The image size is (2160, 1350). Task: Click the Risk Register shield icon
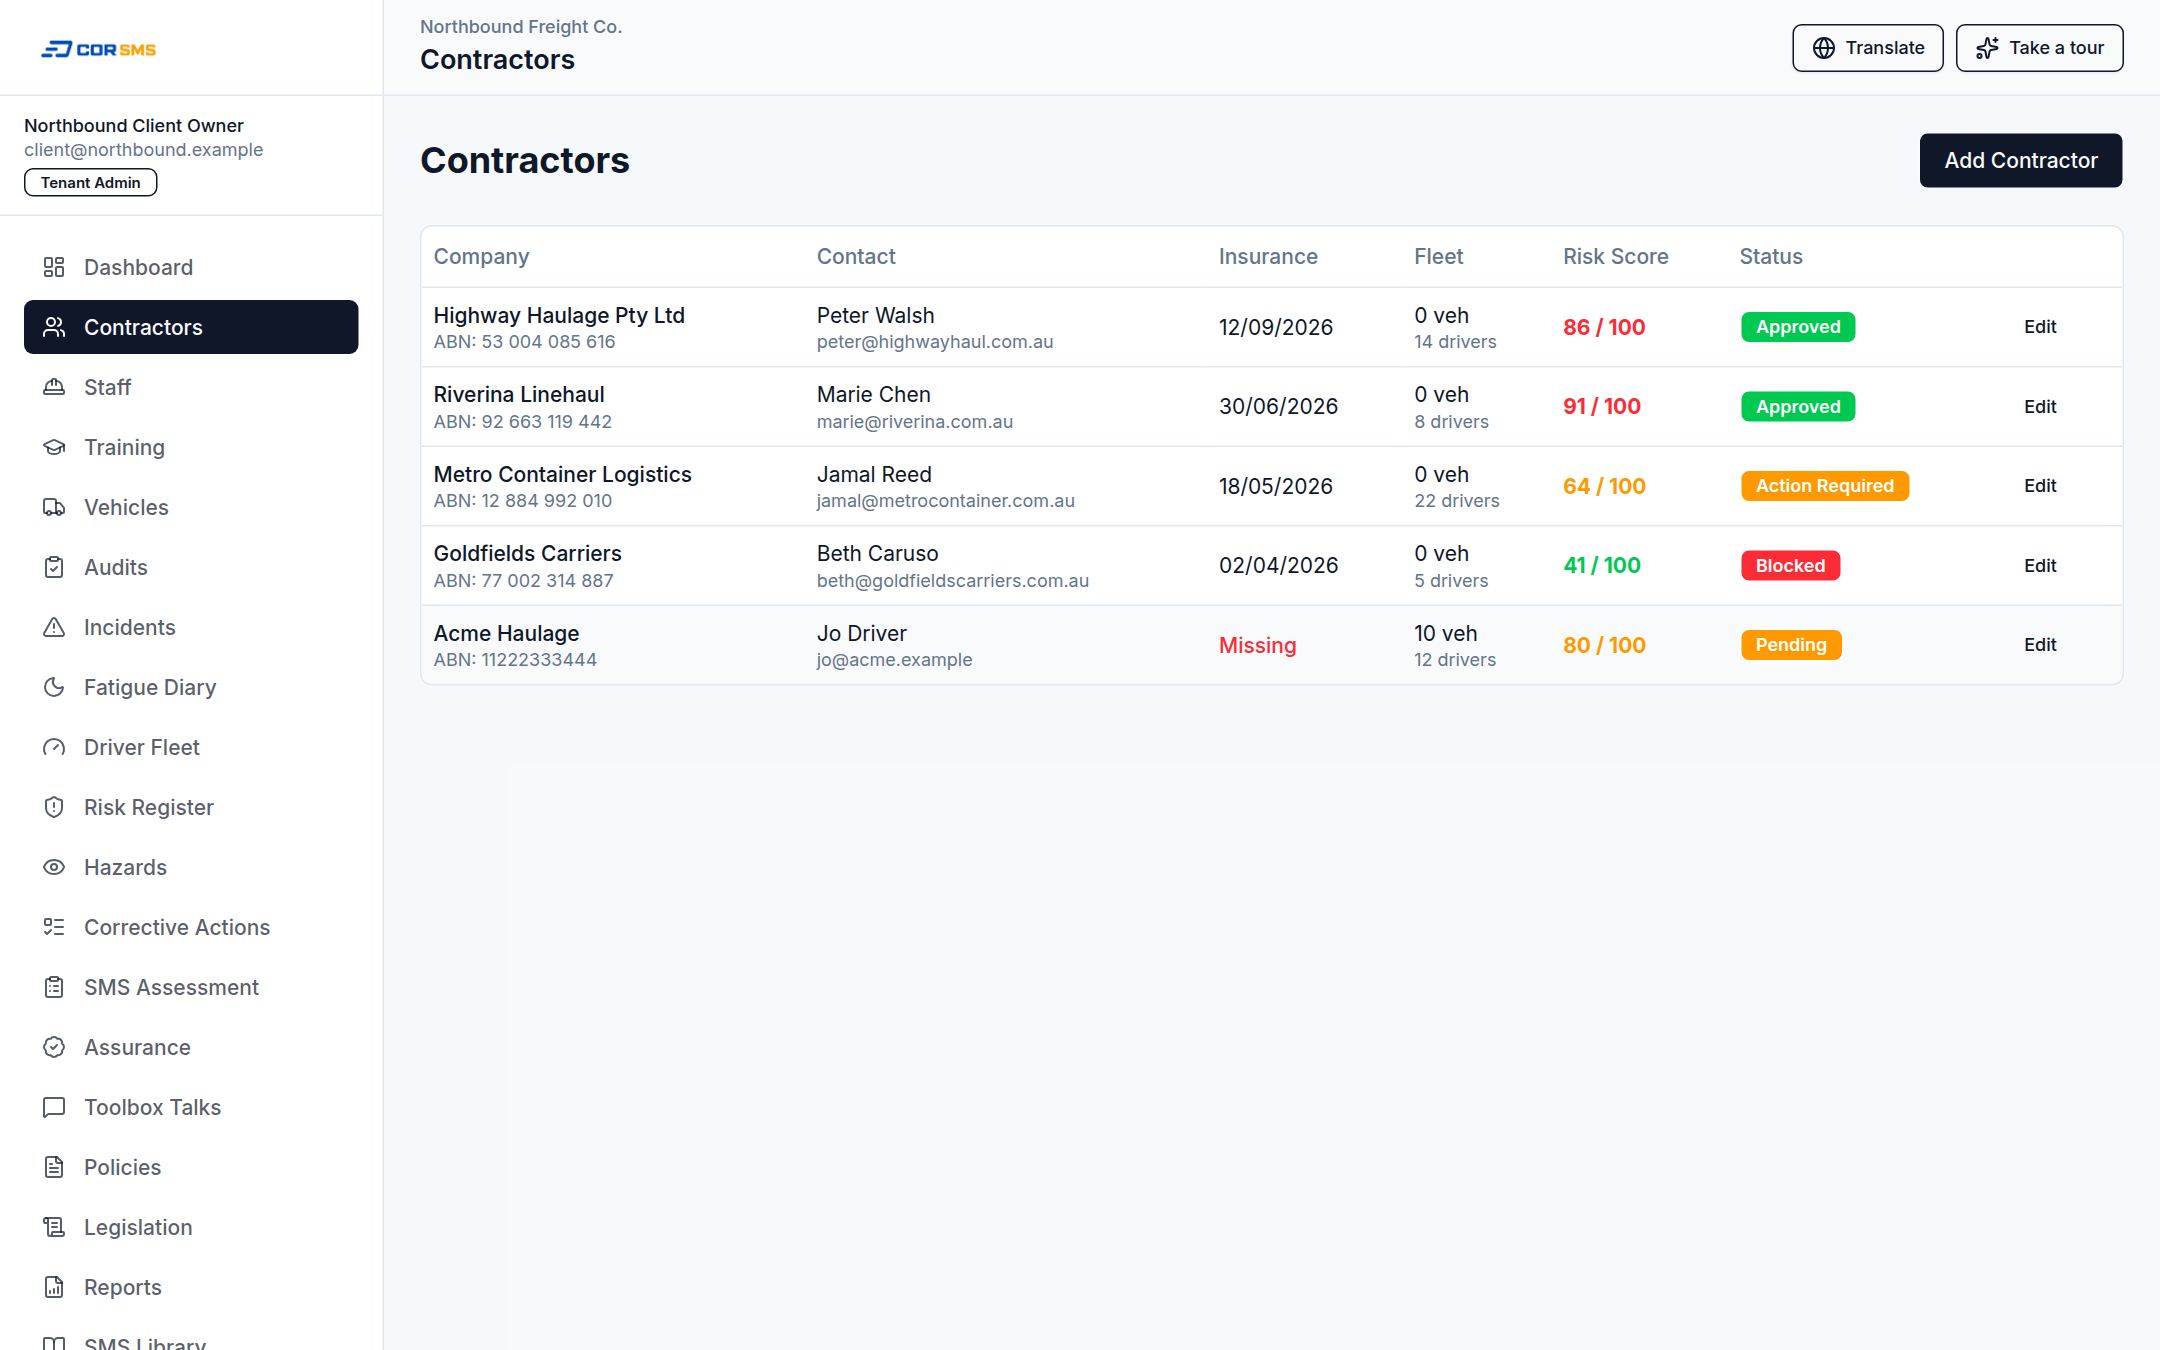pos(54,807)
